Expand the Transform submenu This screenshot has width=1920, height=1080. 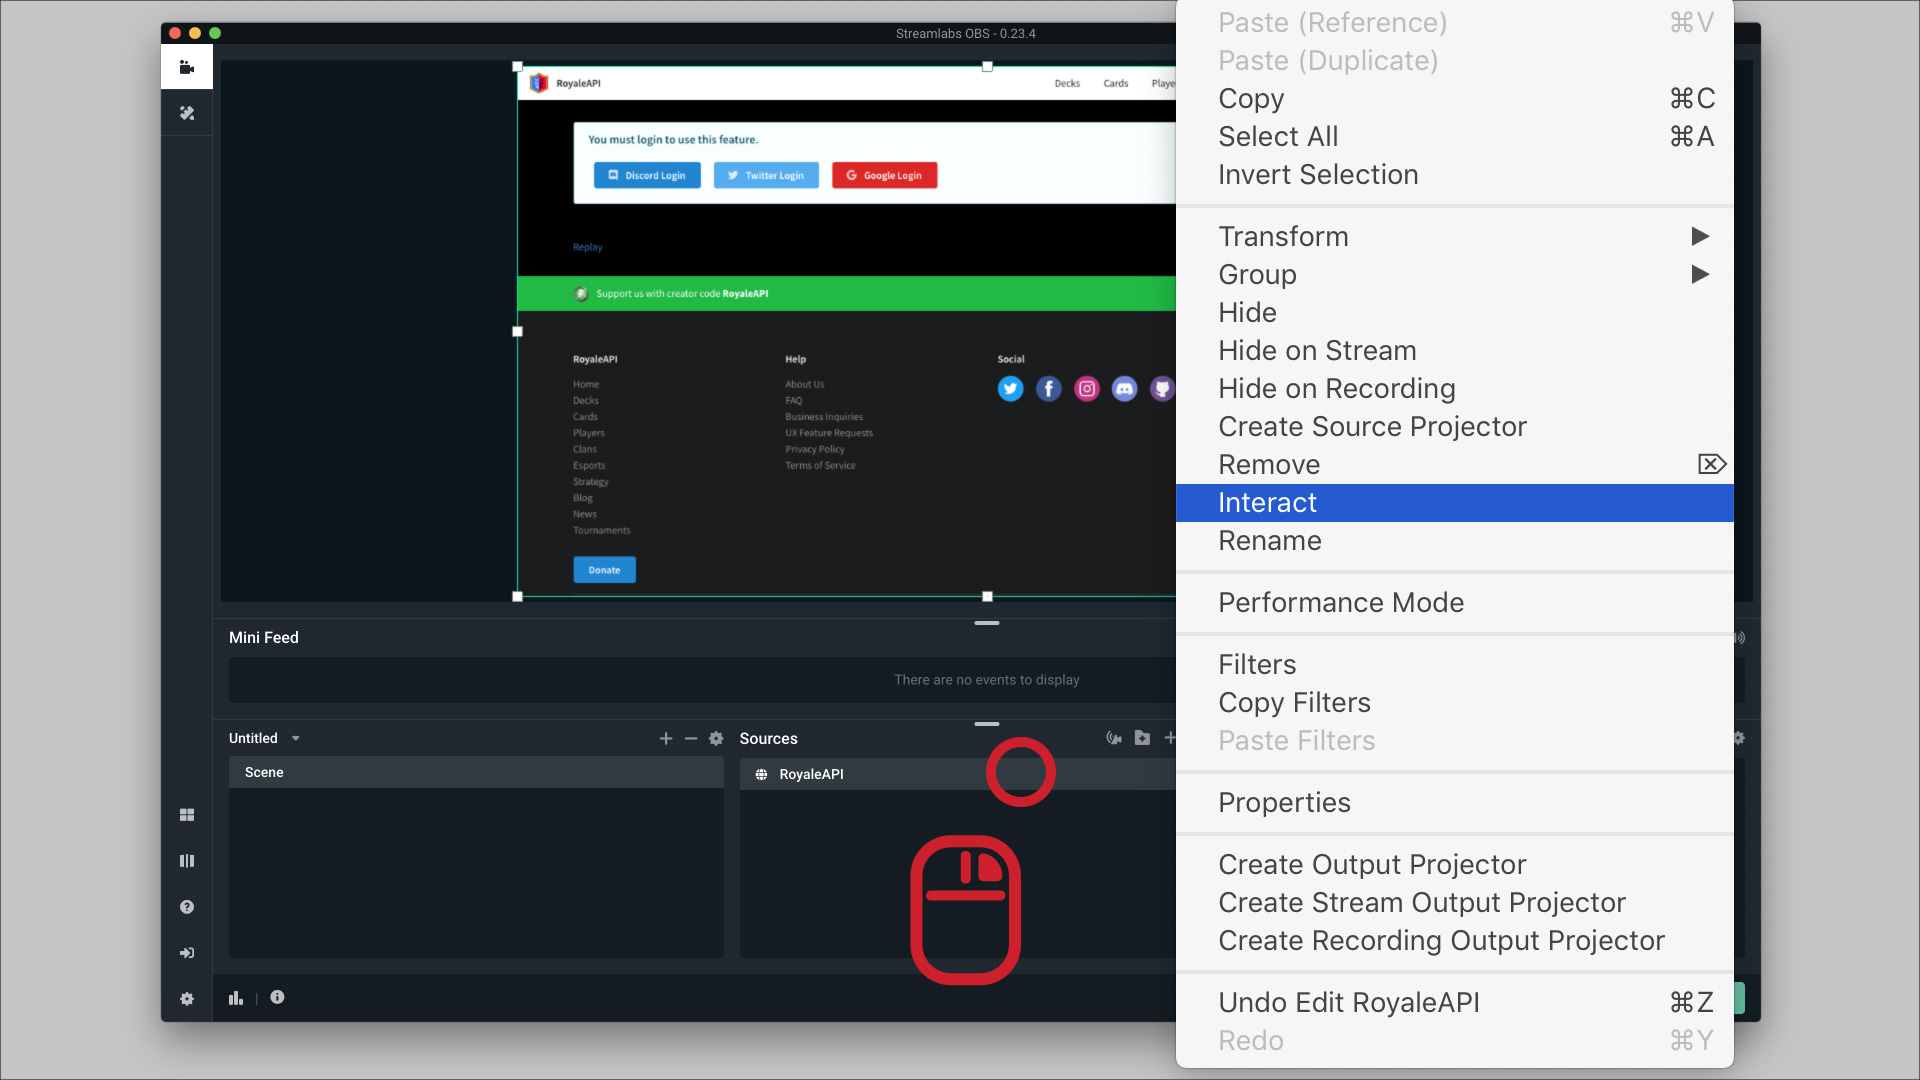(1455, 236)
